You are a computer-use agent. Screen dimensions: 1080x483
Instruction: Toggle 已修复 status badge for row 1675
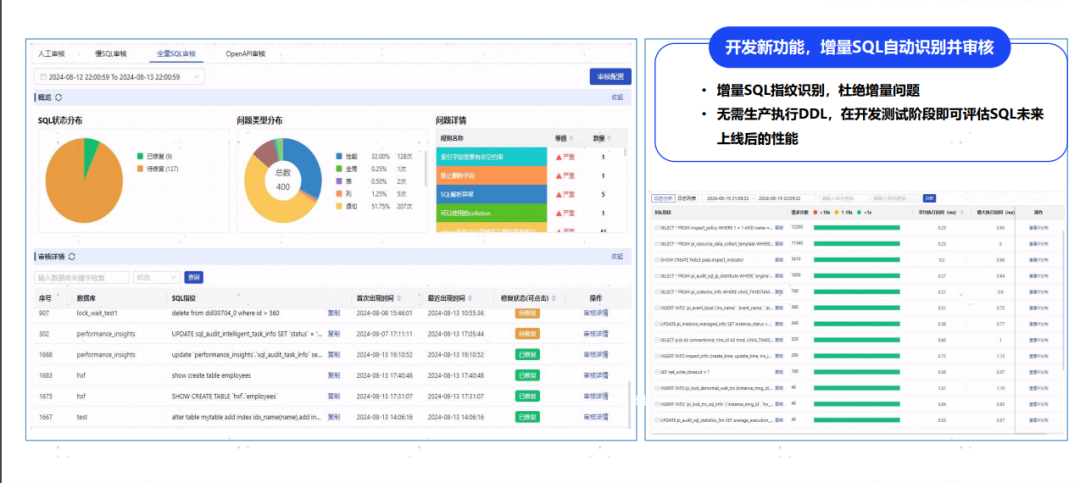pyautogui.click(x=527, y=396)
